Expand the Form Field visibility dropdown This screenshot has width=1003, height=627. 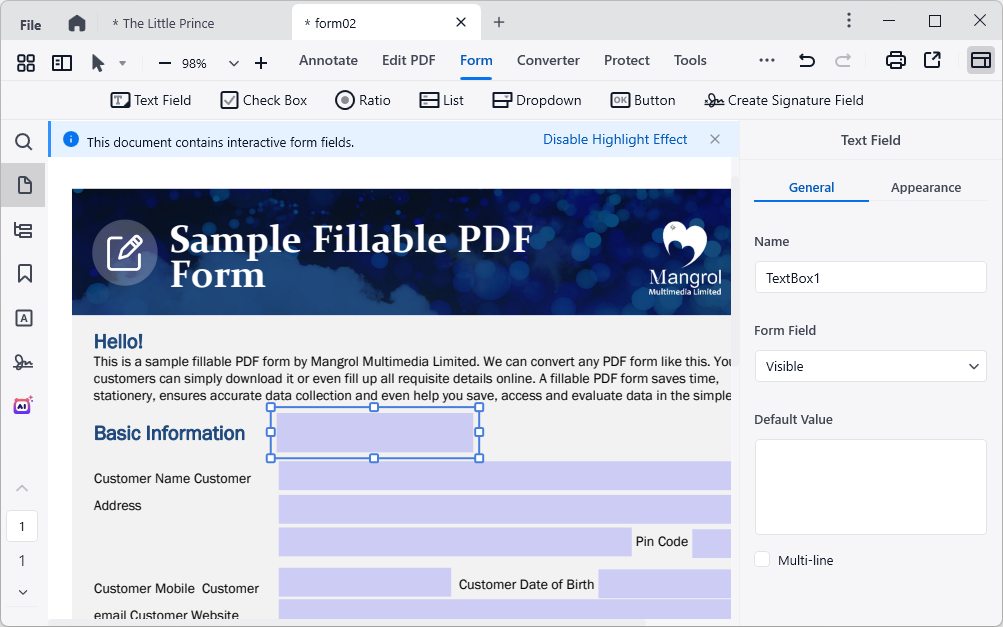[870, 366]
